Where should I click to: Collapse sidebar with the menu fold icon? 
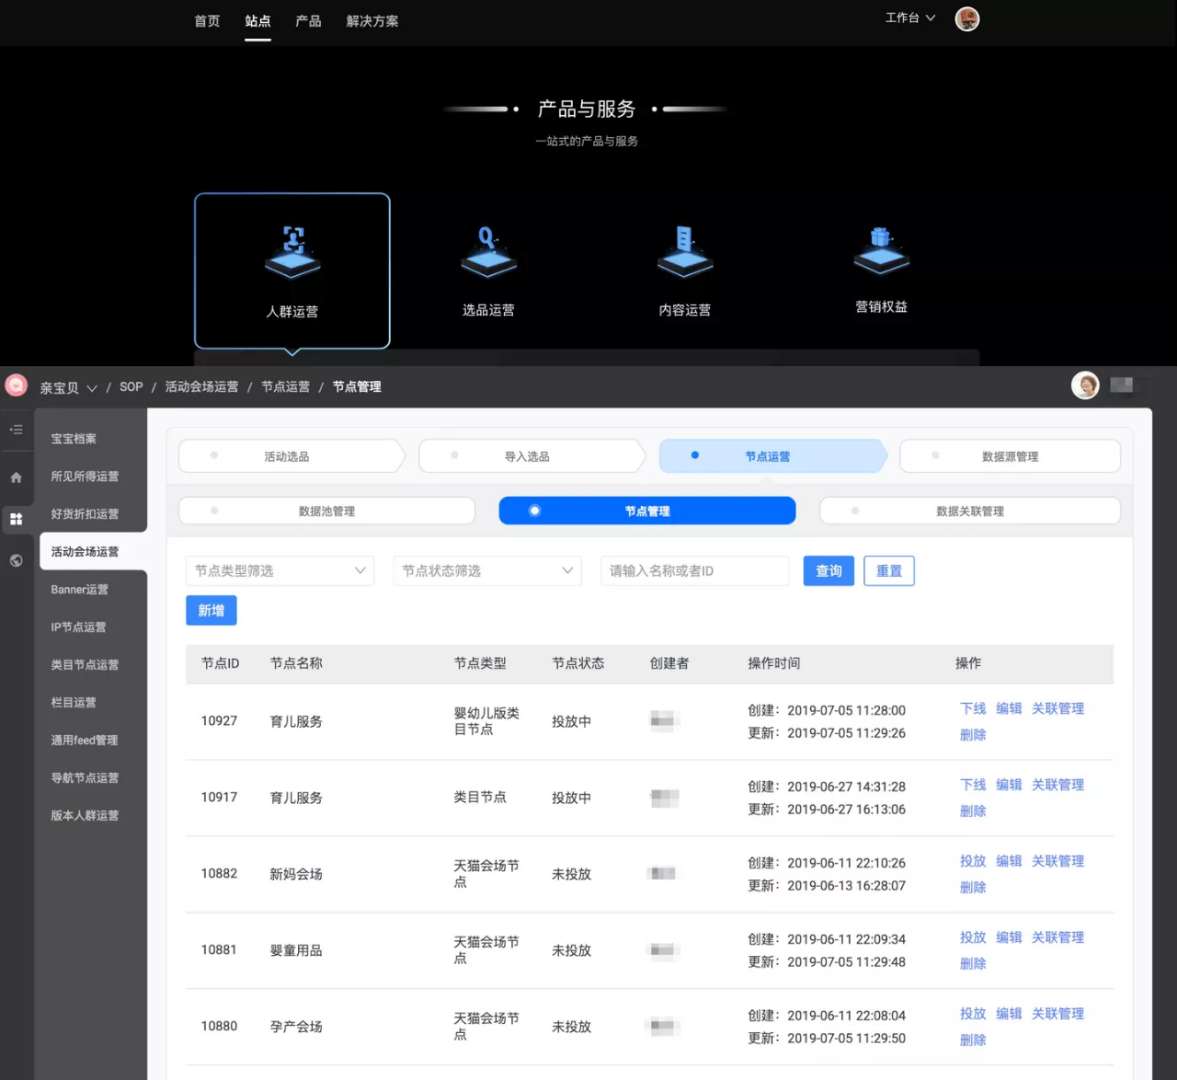click(16, 429)
